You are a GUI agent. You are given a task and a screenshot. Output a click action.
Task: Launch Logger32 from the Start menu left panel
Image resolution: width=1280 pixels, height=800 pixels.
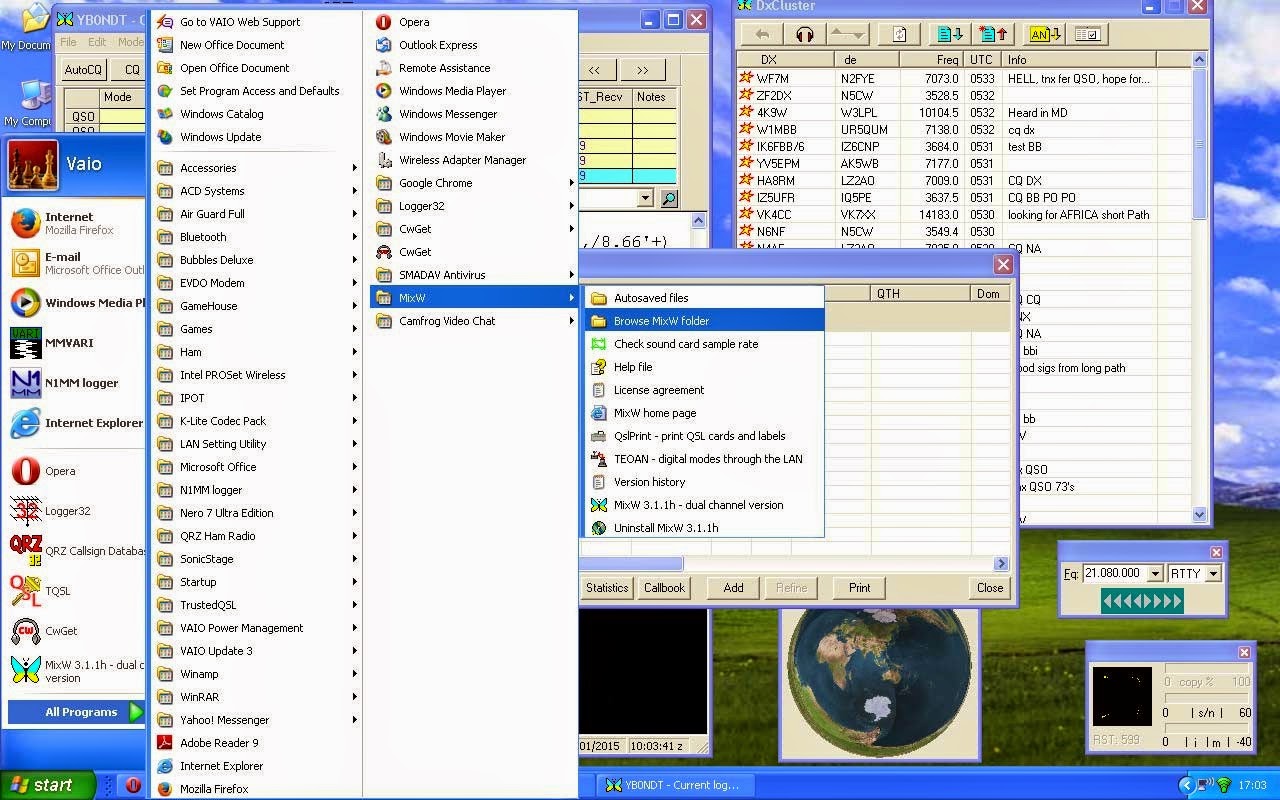(75, 511)
